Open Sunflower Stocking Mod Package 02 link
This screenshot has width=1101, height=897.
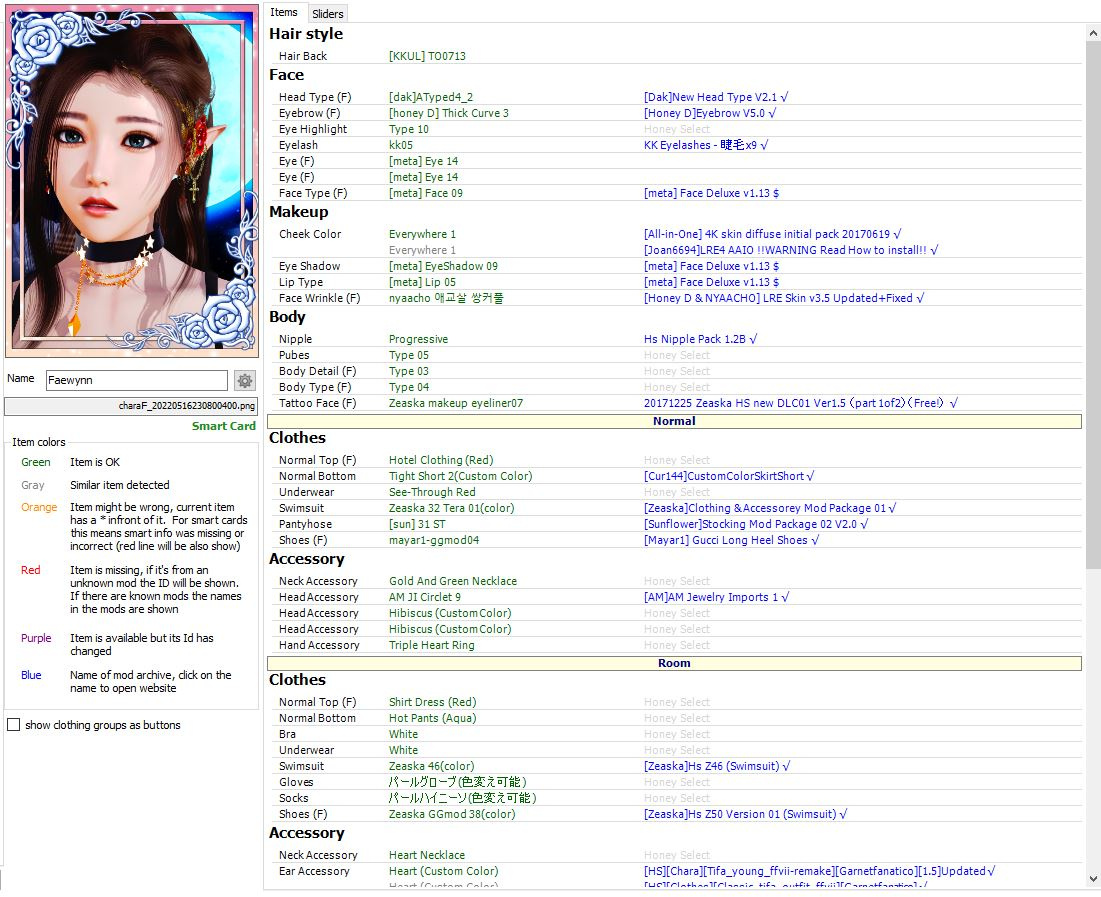click(756, 524)
